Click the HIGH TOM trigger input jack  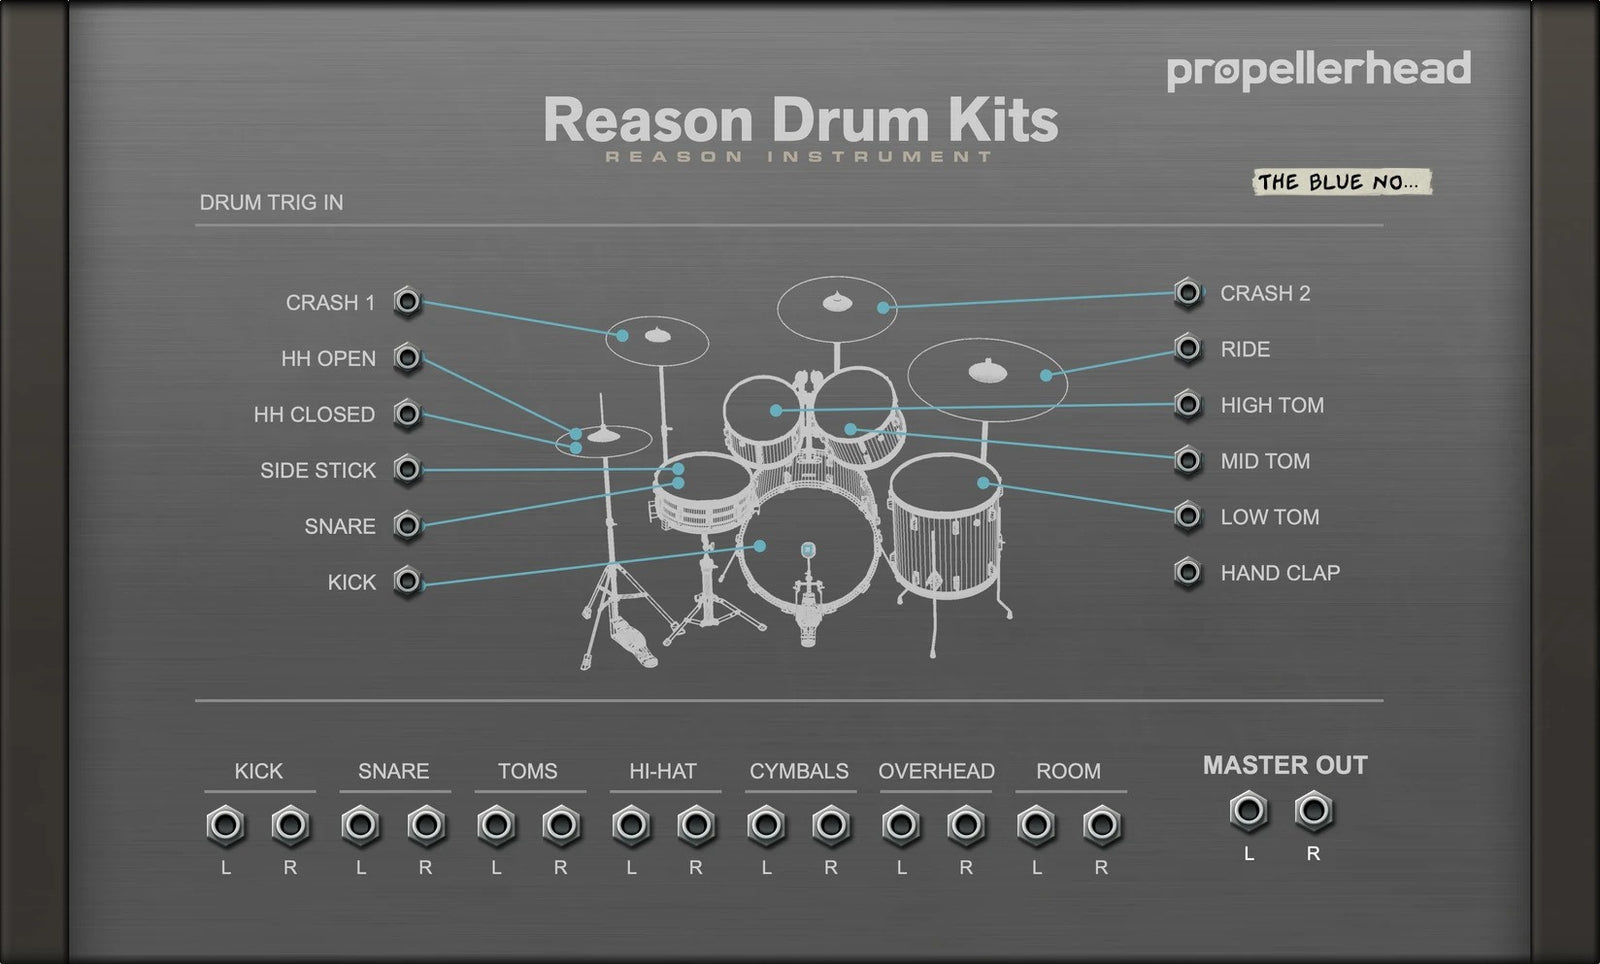(x=1187, y=404)
